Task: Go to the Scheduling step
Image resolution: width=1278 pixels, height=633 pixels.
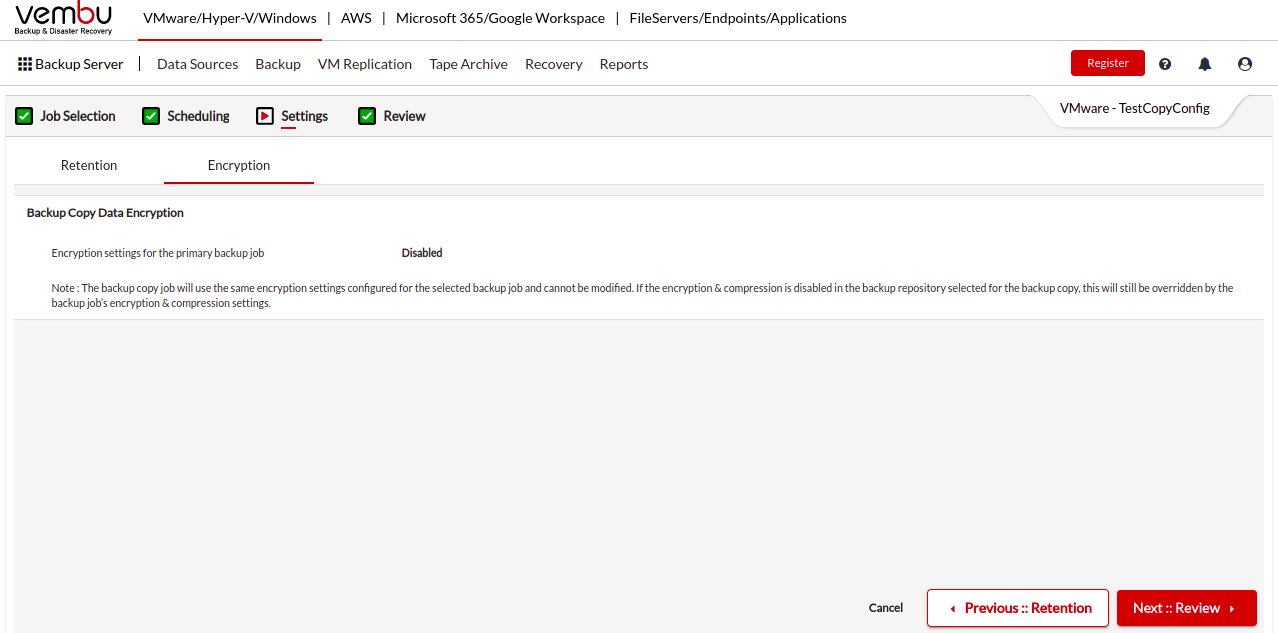Action: point(198,116)
